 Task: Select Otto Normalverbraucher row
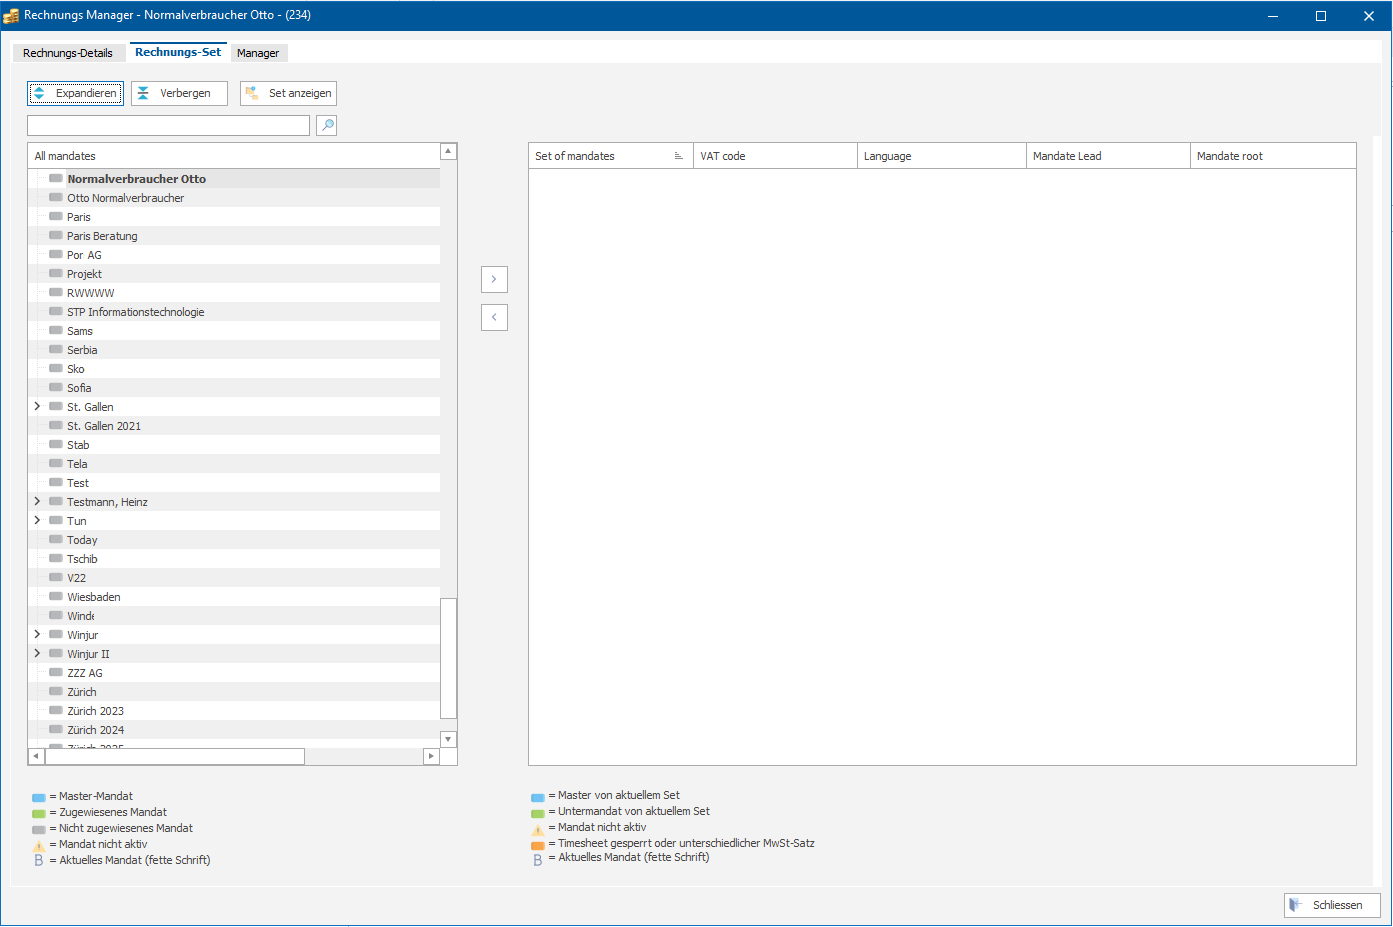click(234, 198)
